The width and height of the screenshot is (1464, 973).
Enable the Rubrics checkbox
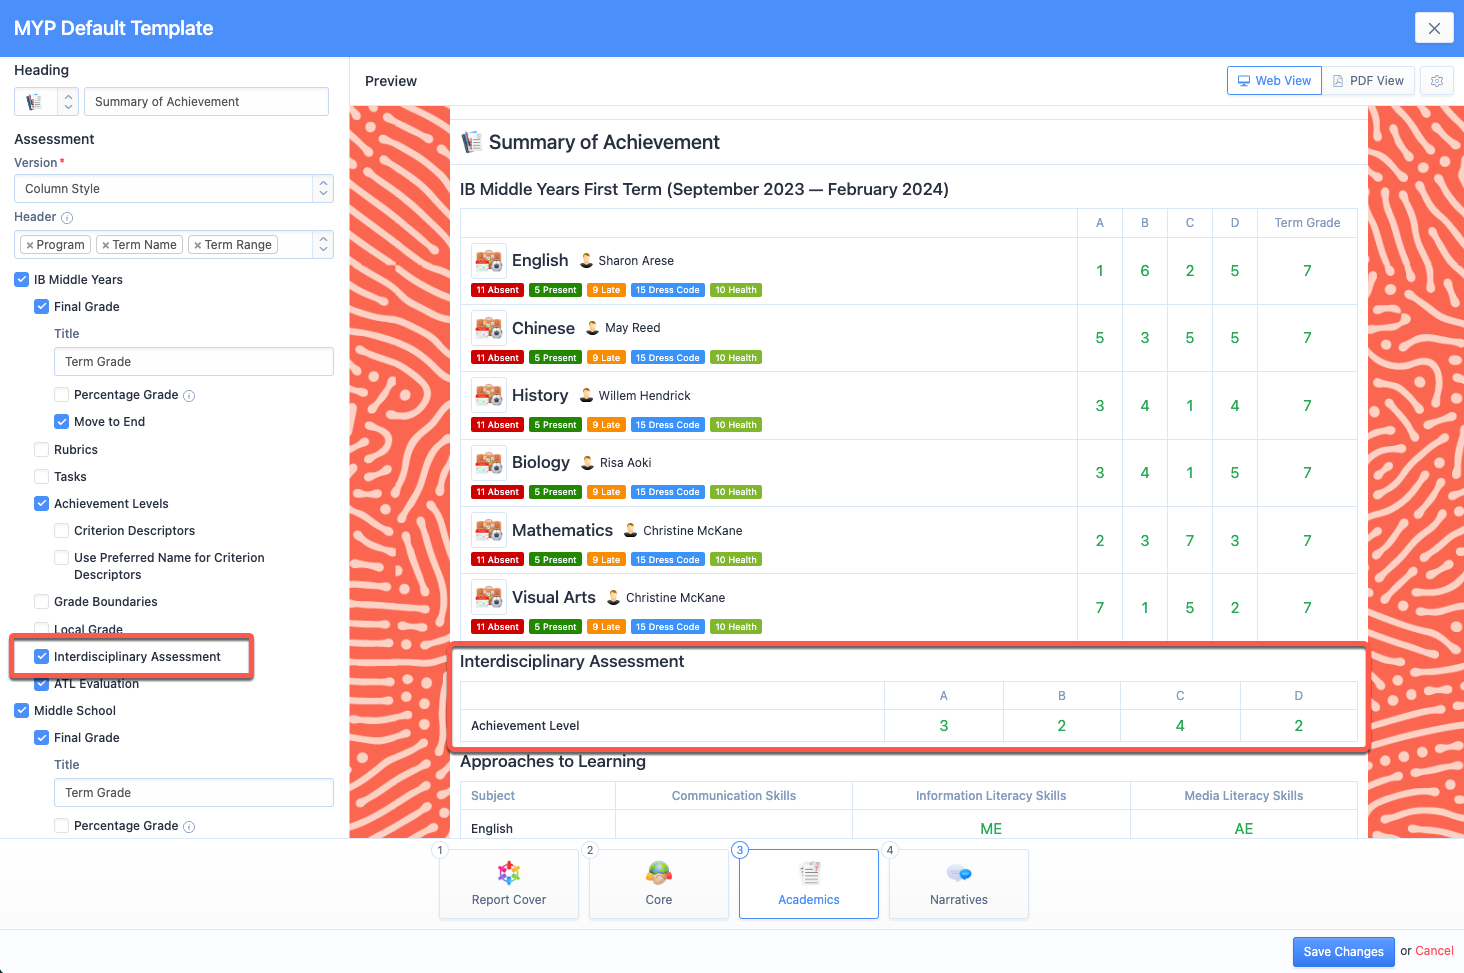tap(41, 450)
